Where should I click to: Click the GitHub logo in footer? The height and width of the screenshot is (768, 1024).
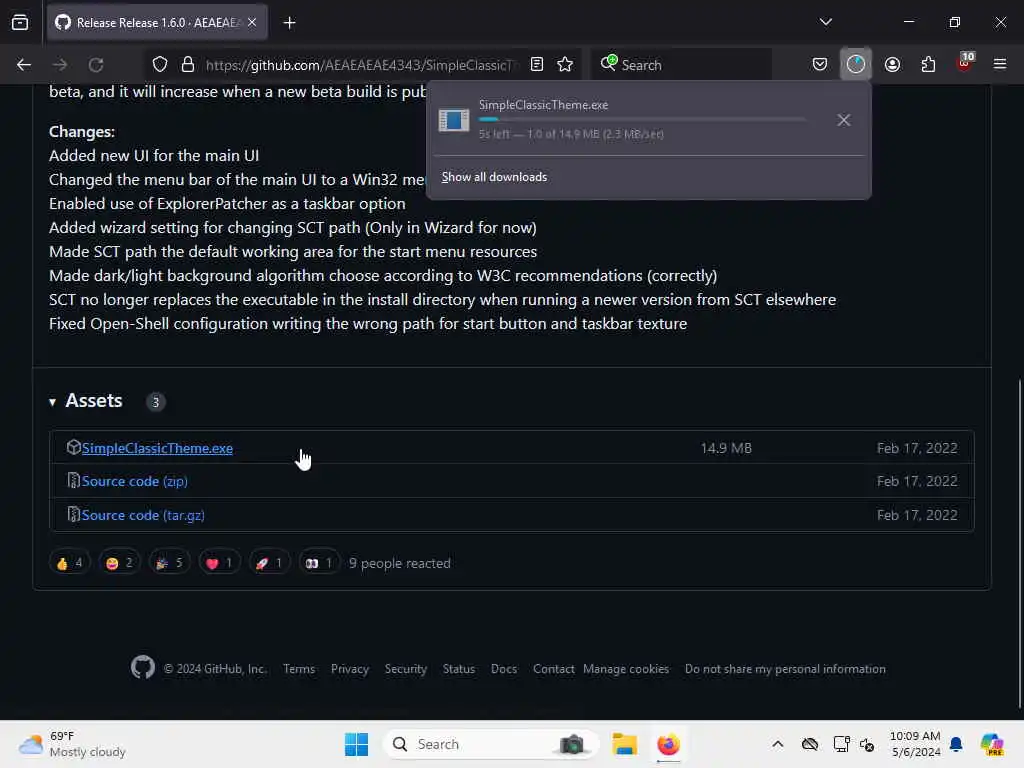(142, 667)
